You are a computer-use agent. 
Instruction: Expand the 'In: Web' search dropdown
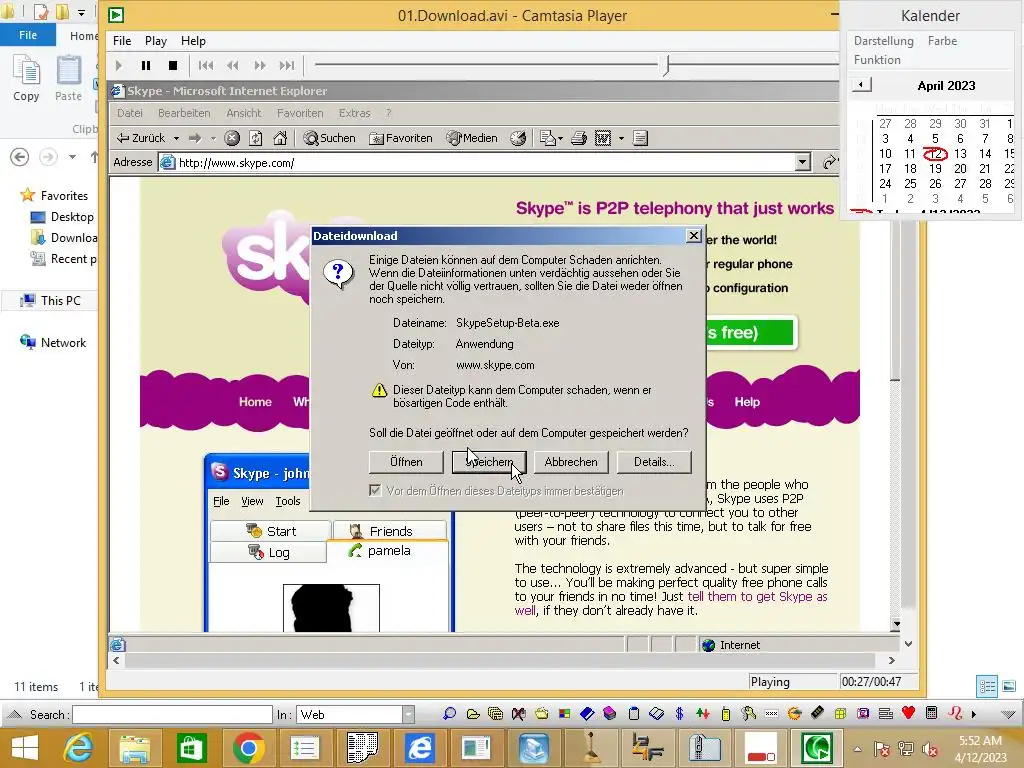click(408, 714)
